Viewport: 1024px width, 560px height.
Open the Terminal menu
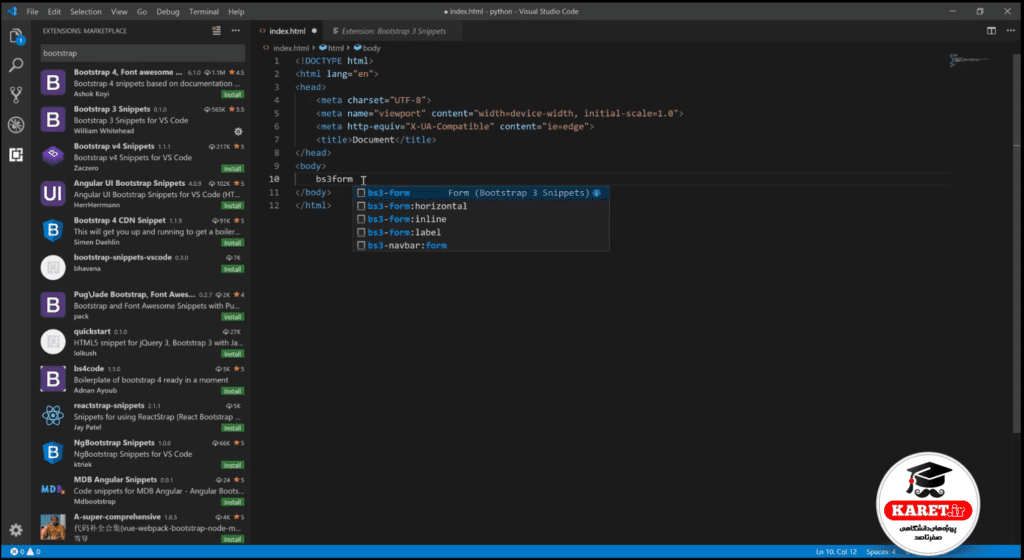(204, 12)
